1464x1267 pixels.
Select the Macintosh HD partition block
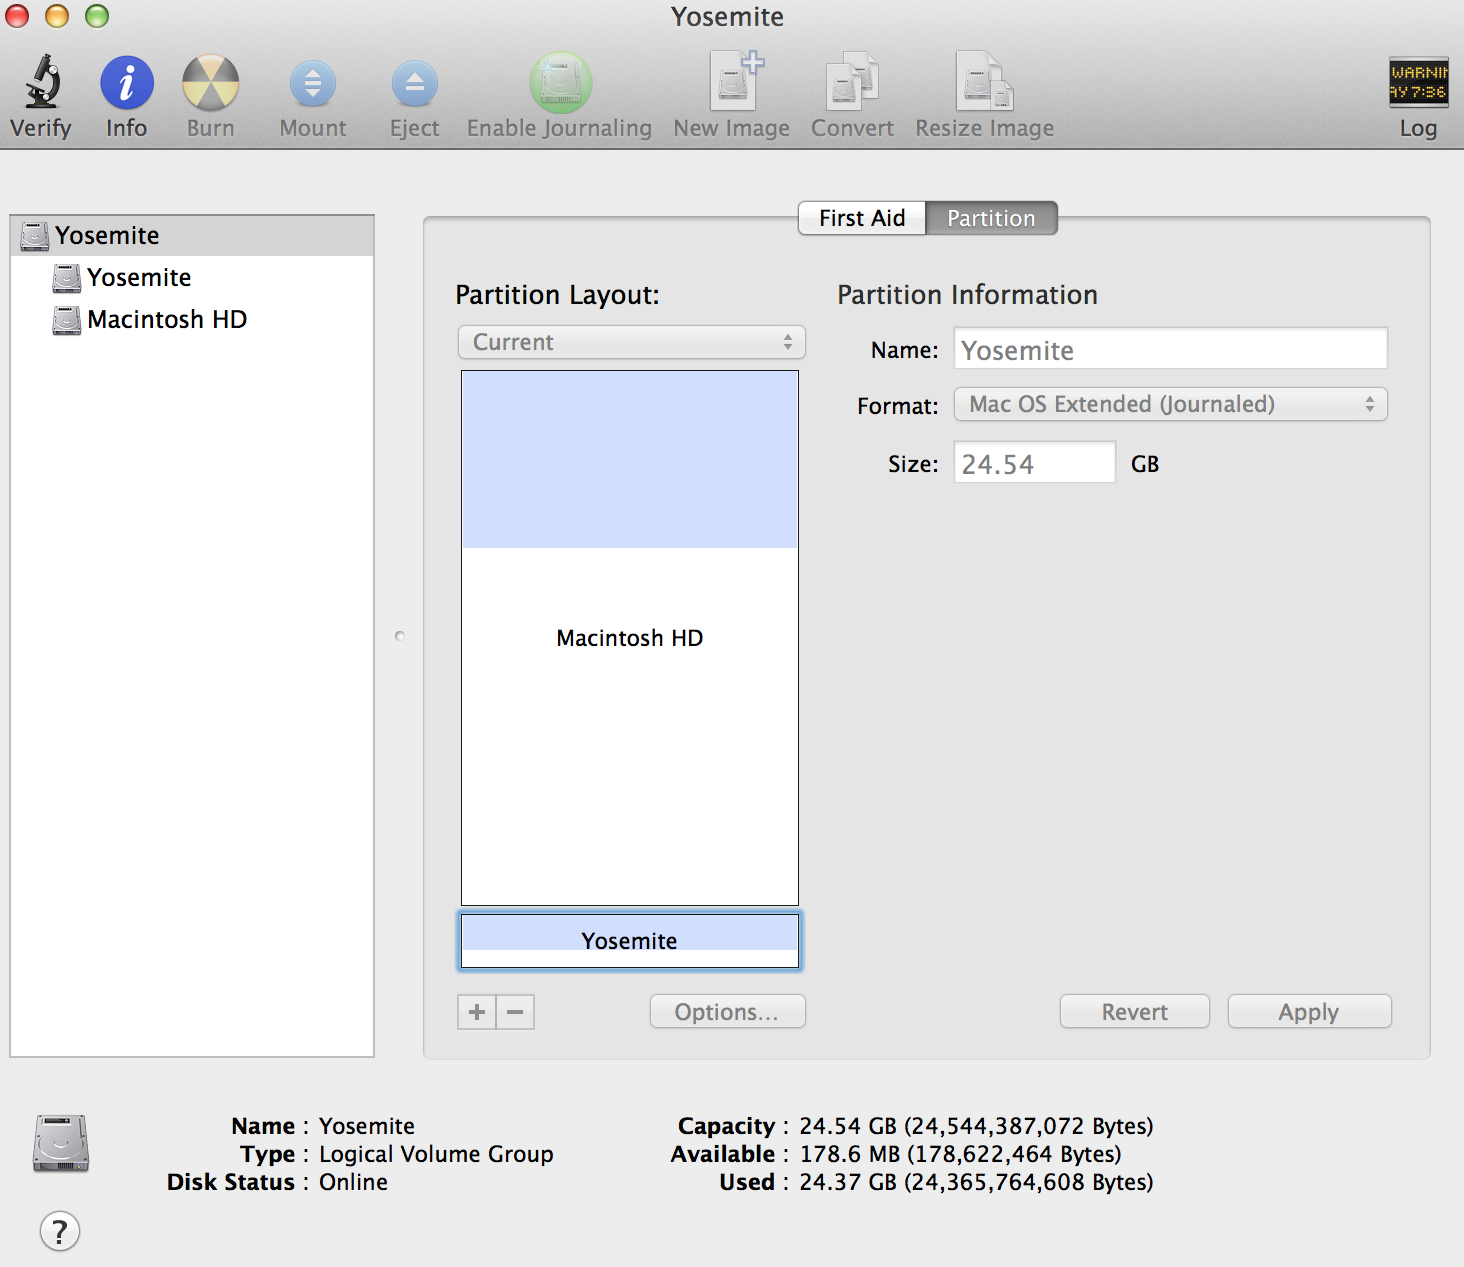(630, 638)
